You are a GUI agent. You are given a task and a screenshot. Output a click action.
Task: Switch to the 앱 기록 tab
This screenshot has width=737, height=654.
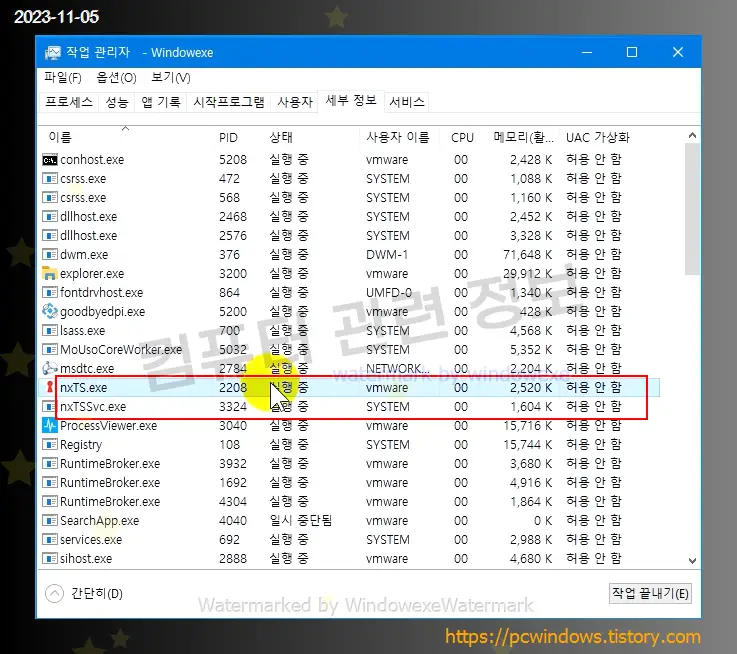[x=161, y=102]
